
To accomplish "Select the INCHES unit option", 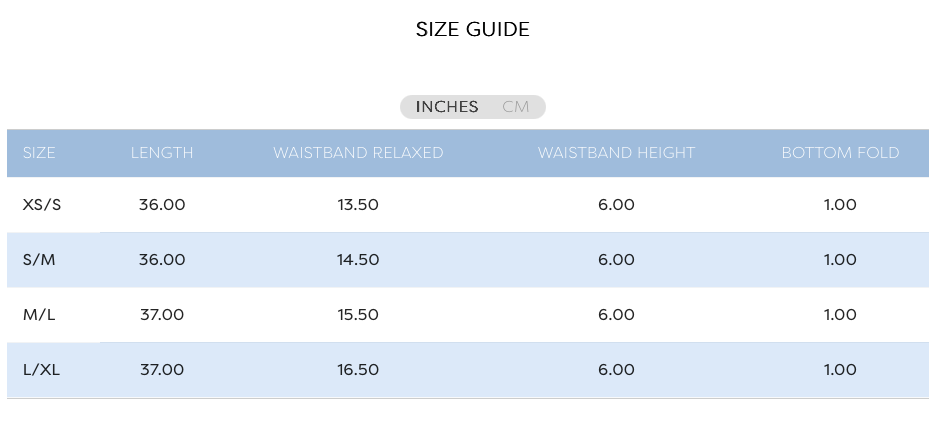I will [447, 107].
